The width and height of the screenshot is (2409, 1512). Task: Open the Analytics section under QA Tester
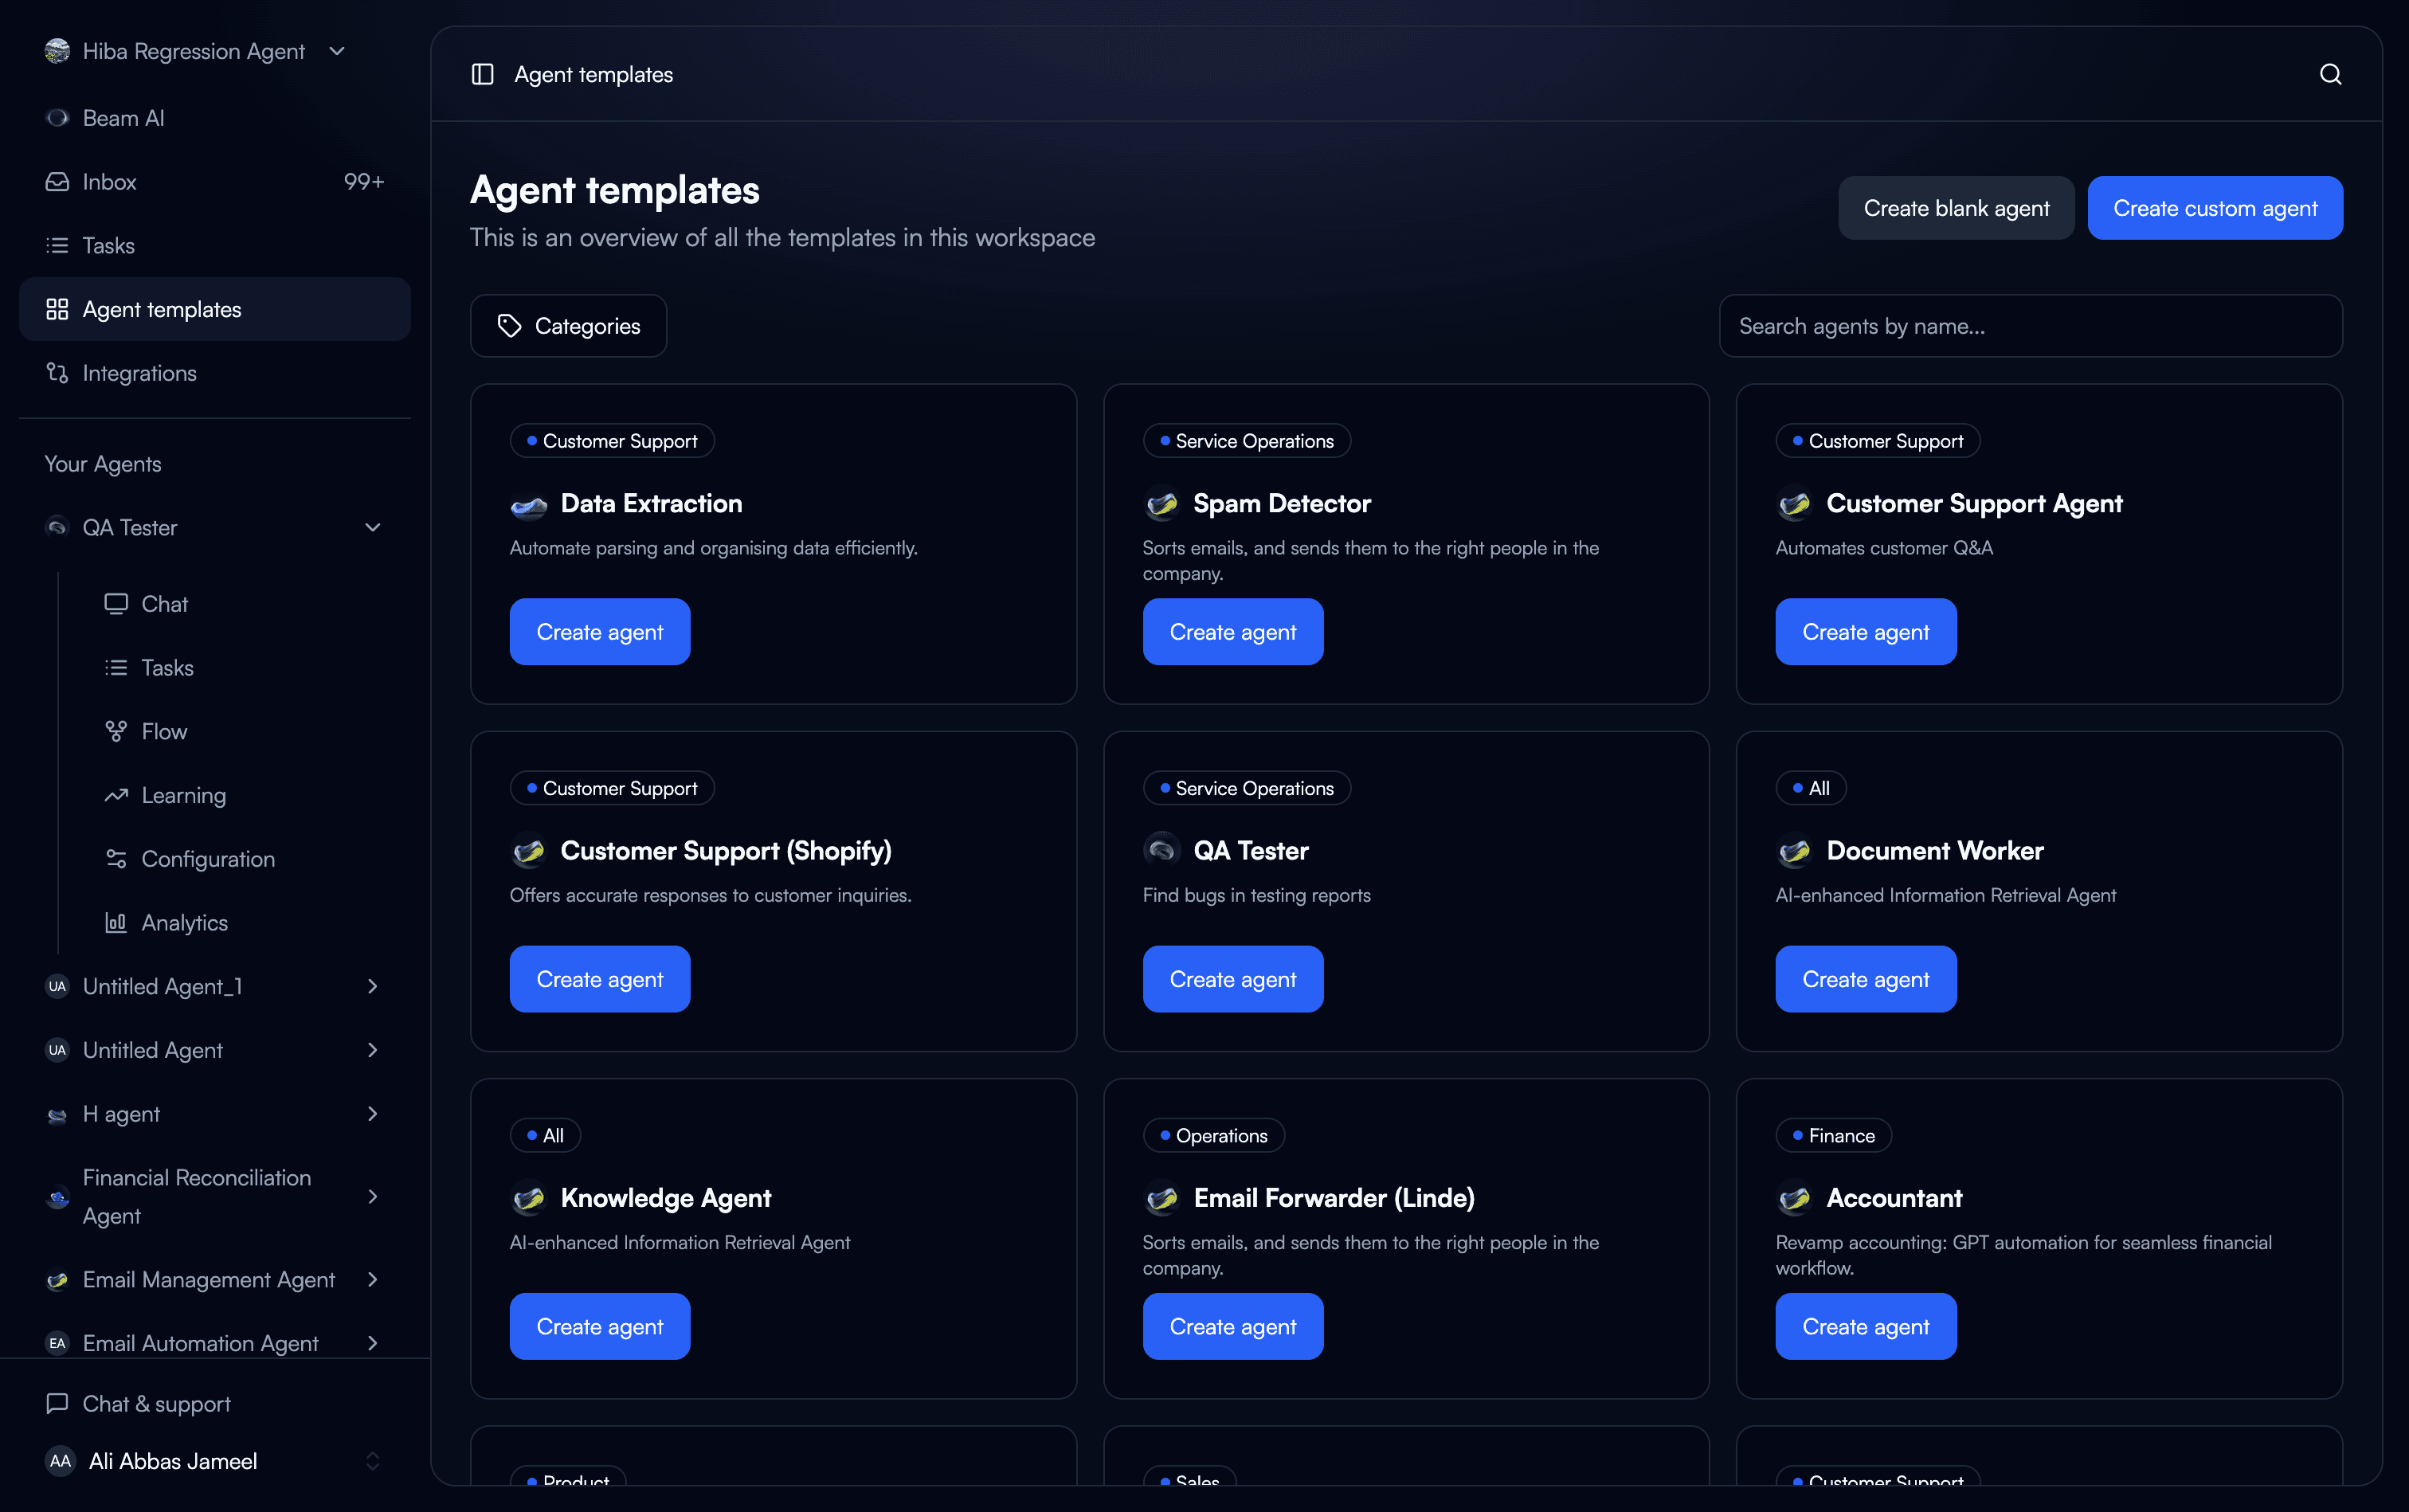[x=184, y=922]
